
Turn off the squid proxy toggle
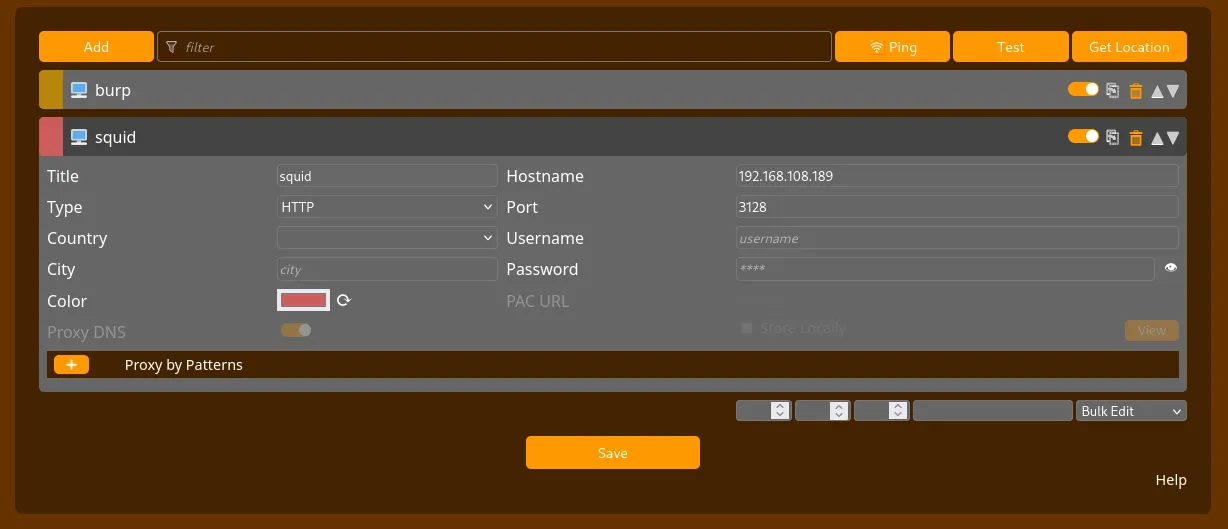[x=1083, y=136]
